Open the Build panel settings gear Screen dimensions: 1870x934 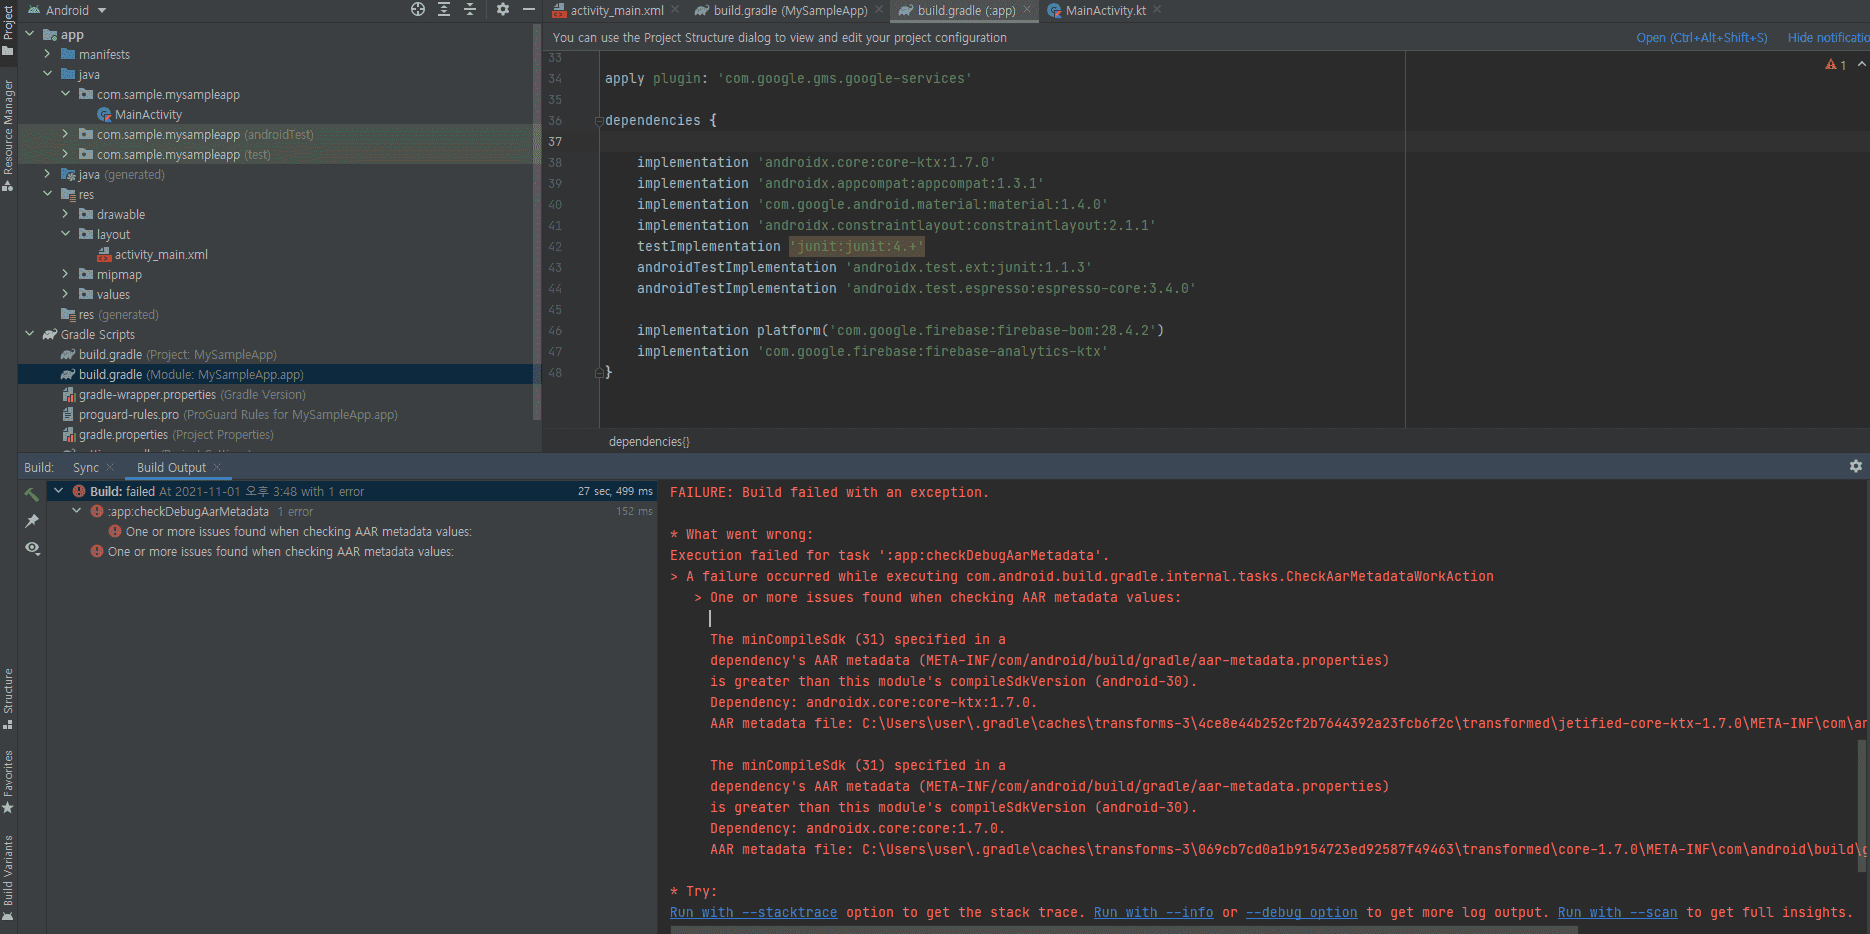coord(1856,466)
